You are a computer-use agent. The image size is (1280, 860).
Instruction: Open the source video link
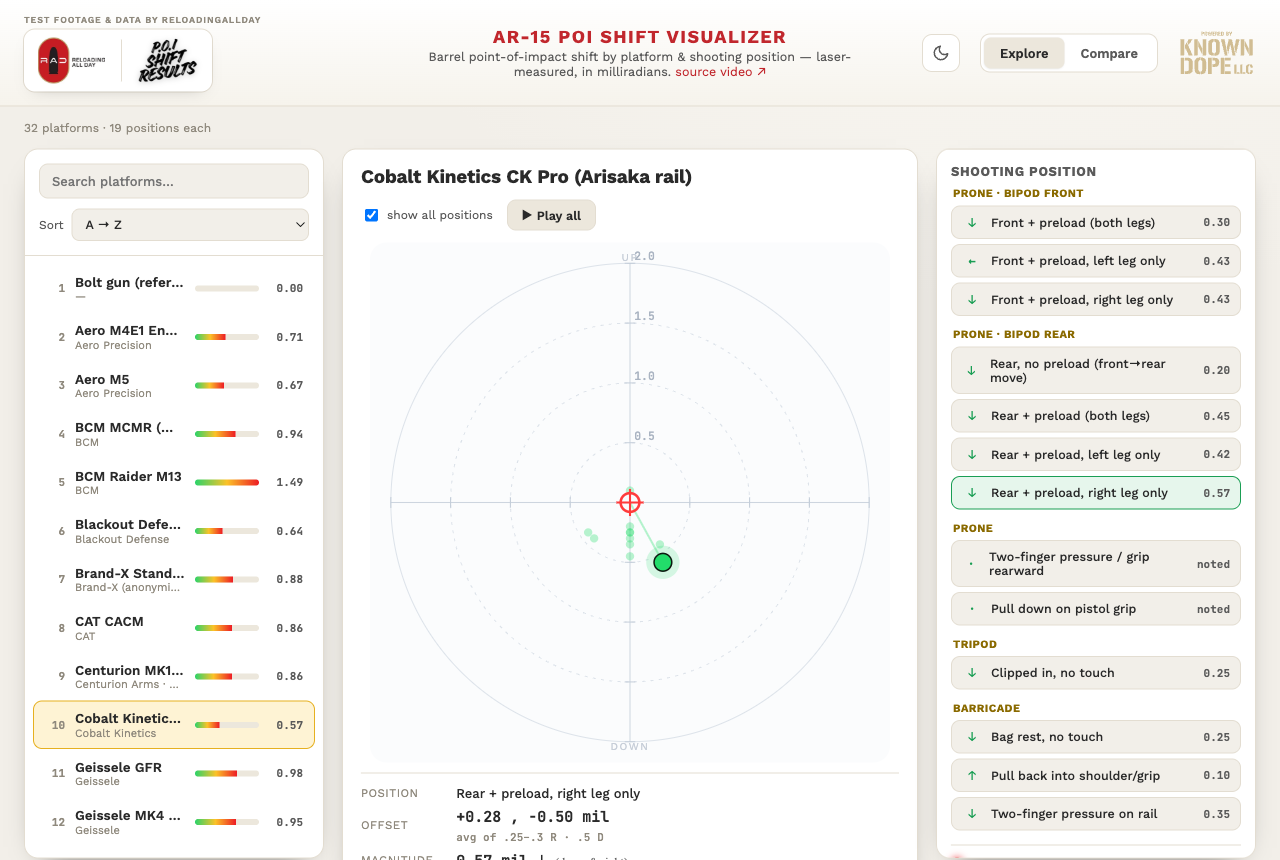721,72
